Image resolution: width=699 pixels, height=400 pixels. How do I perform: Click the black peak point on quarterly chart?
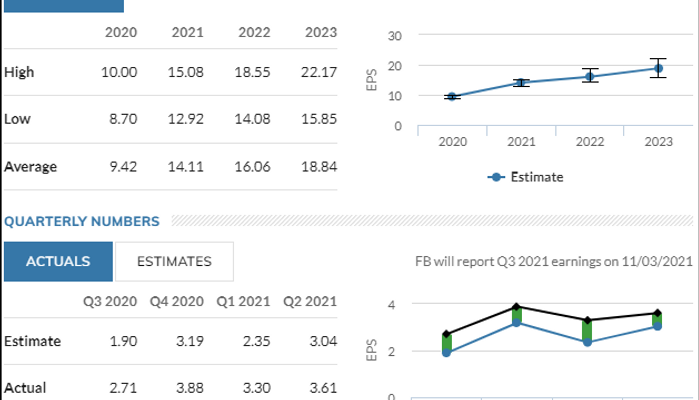point(517,307)
